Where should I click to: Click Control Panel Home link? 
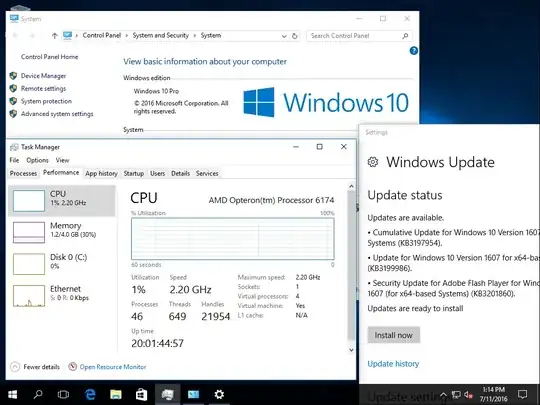(x=49, y=57)
